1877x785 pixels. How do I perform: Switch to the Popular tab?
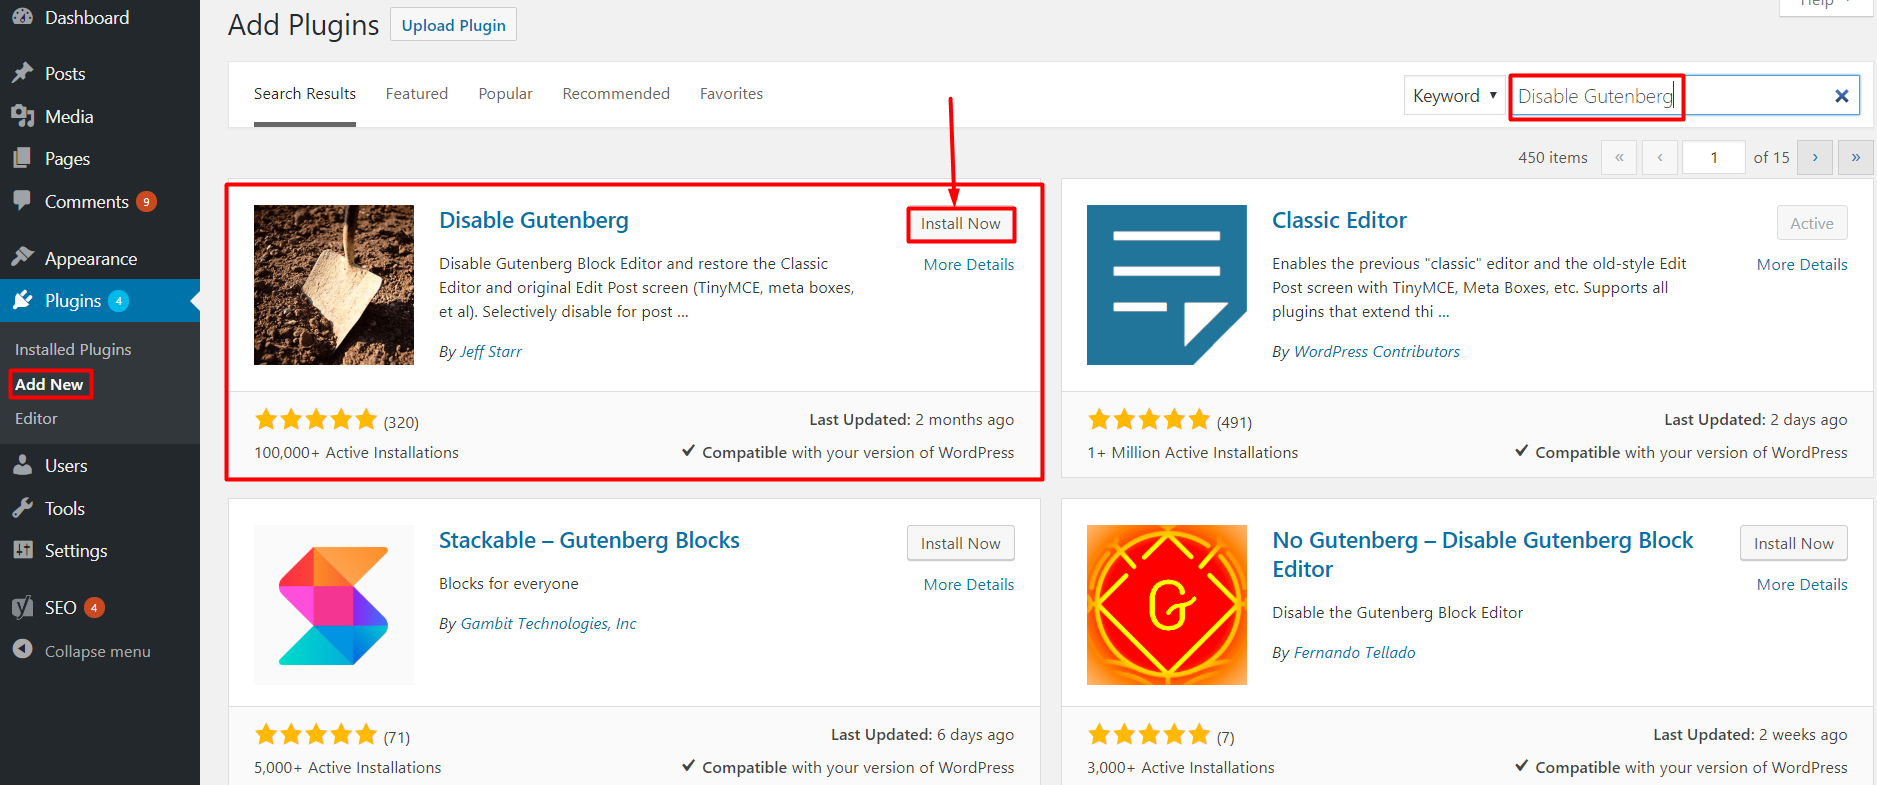[505, 93]
